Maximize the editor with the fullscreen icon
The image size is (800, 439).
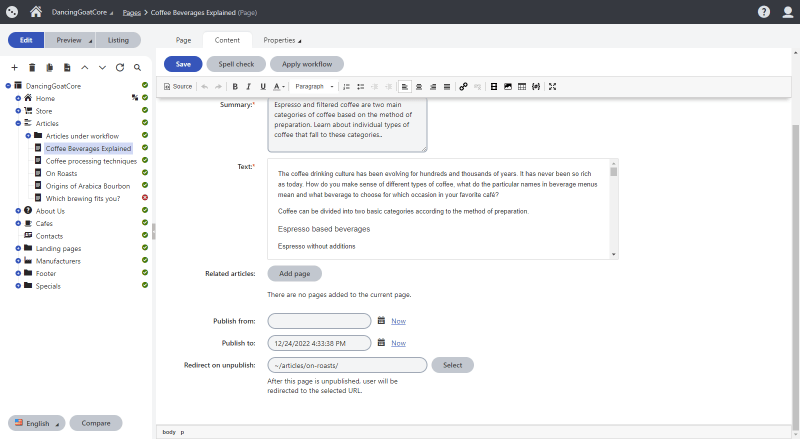(x=553, y=87)
